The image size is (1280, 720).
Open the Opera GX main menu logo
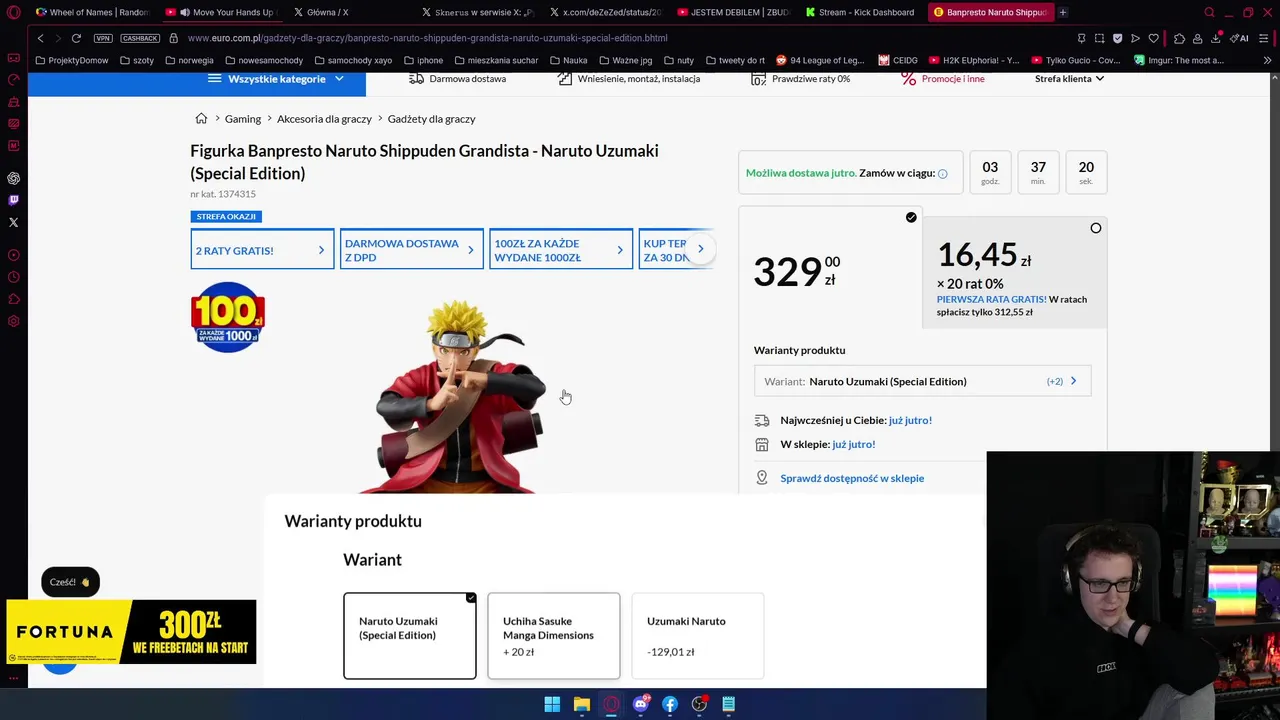click(x=13, y=12)
